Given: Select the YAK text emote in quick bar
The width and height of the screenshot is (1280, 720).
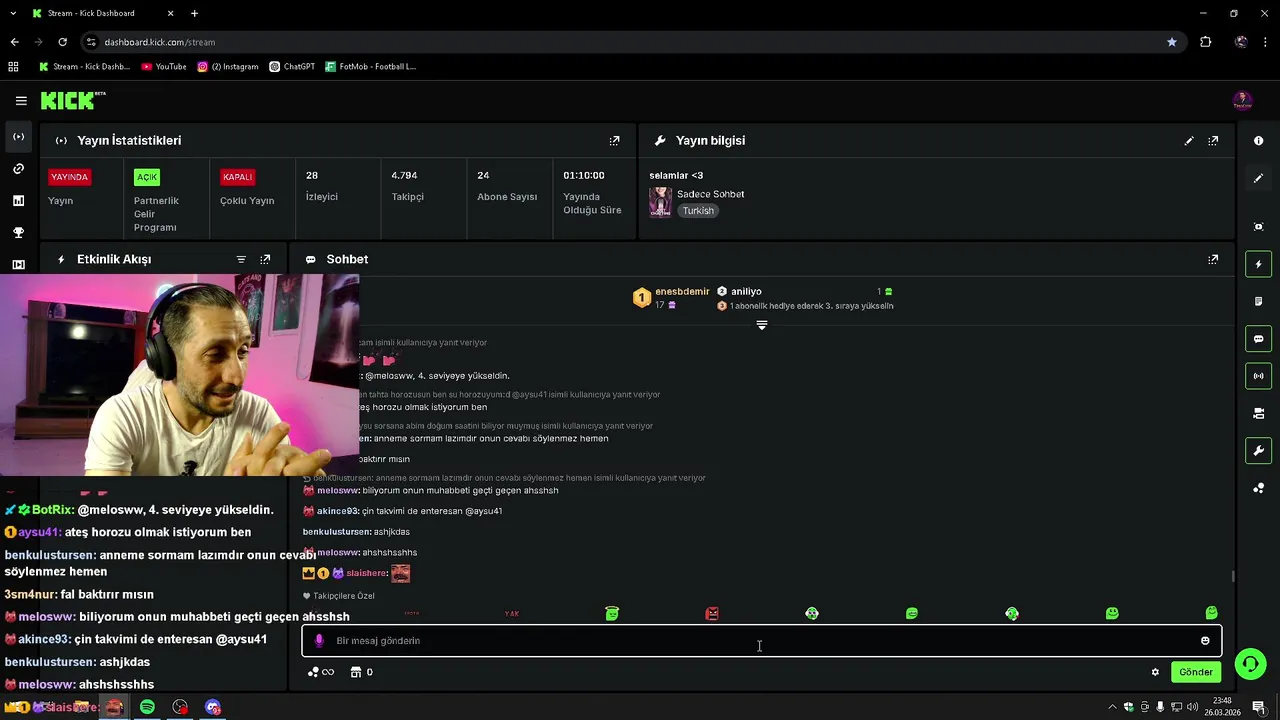Looking at the screenshot, I should tap(512, 614).
